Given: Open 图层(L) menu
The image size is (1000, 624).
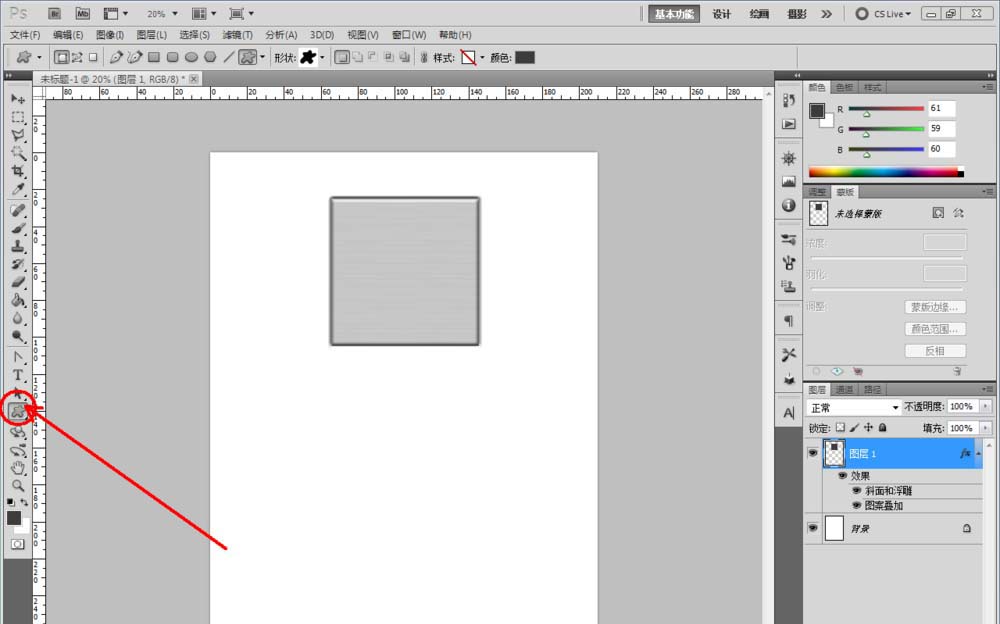Looking at the screenshot, I should coord(152,35).
